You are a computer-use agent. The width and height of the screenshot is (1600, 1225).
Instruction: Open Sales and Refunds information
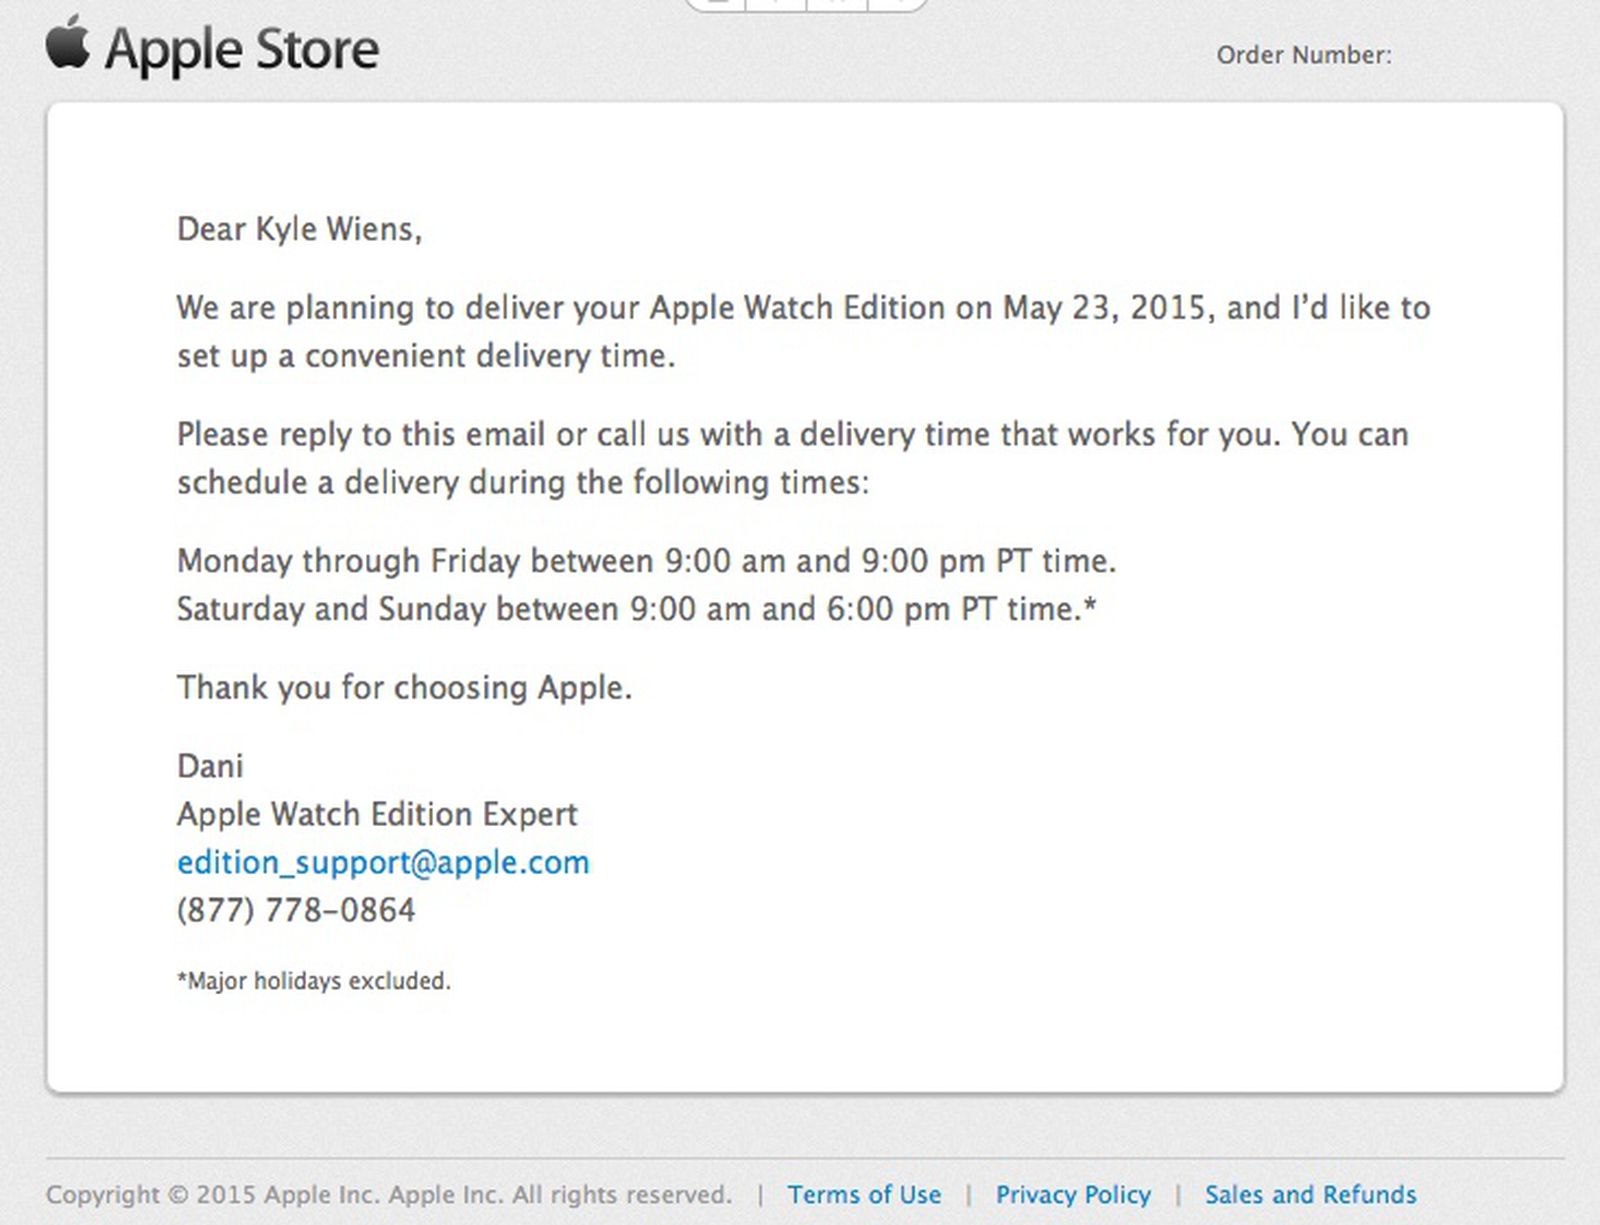coord(1311,1194)
